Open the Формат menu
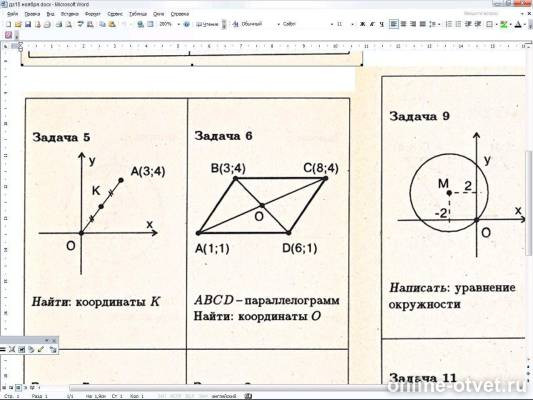Image resolution: width=533 pixels, height=400 pixels. click(92, 14)
